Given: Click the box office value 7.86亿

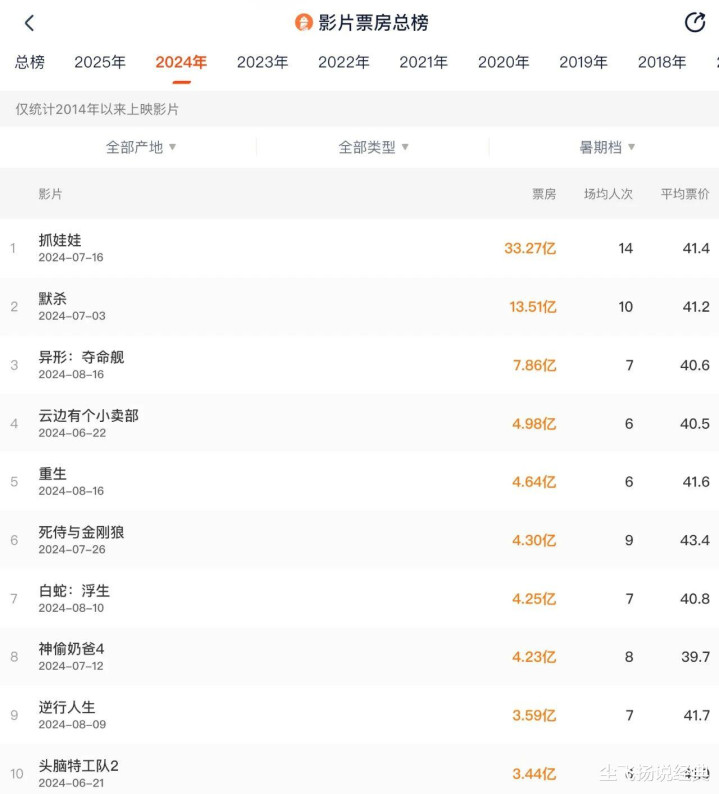Looking at the screenshot, I should point(535,365).
